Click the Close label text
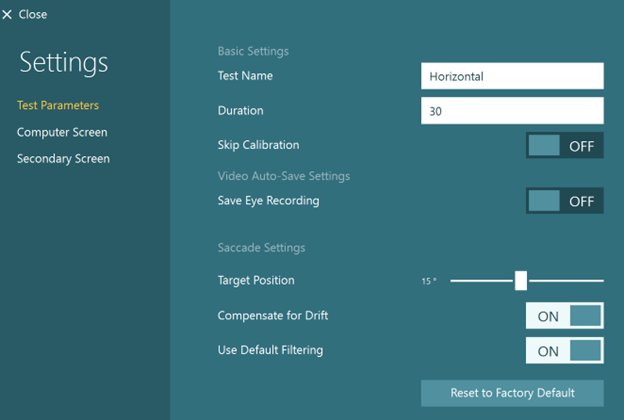624x420 pixels. (x=33, y=15)
